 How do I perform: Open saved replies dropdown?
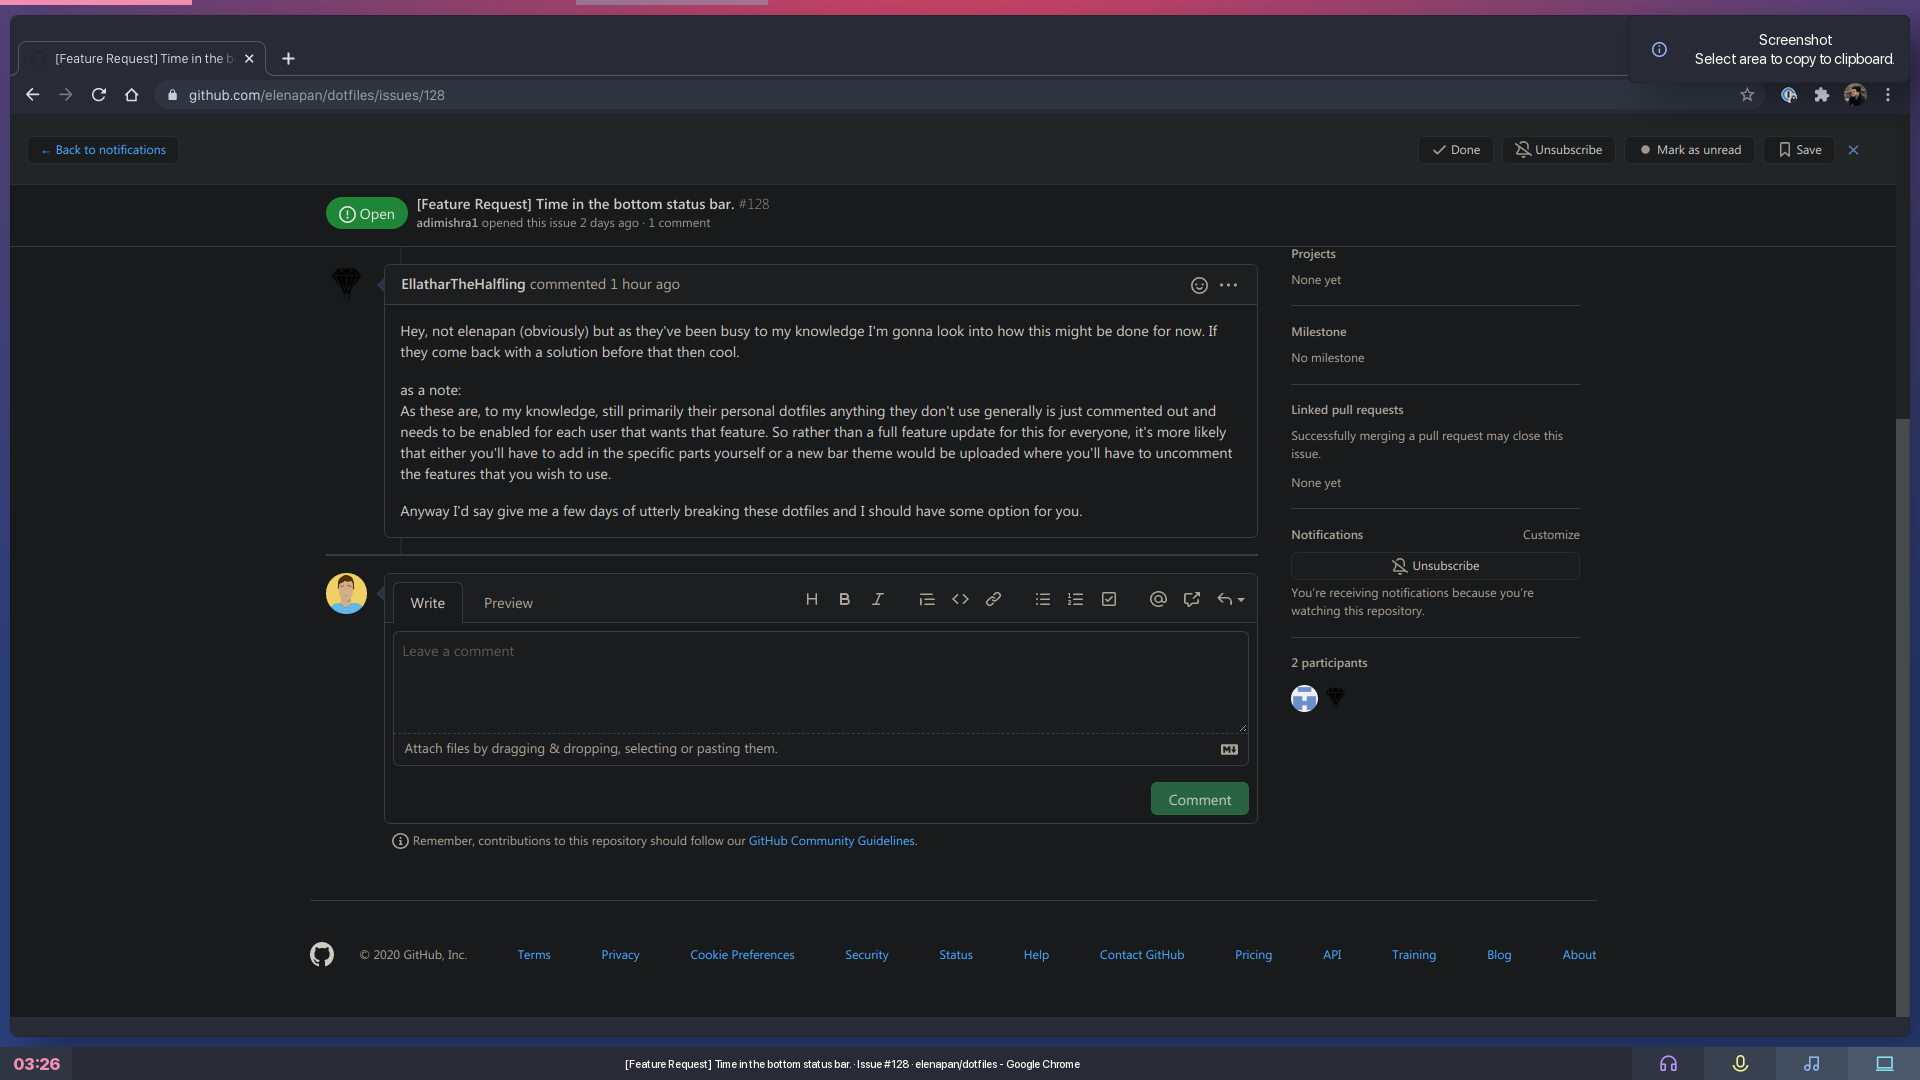click(x=1230, y=600)
